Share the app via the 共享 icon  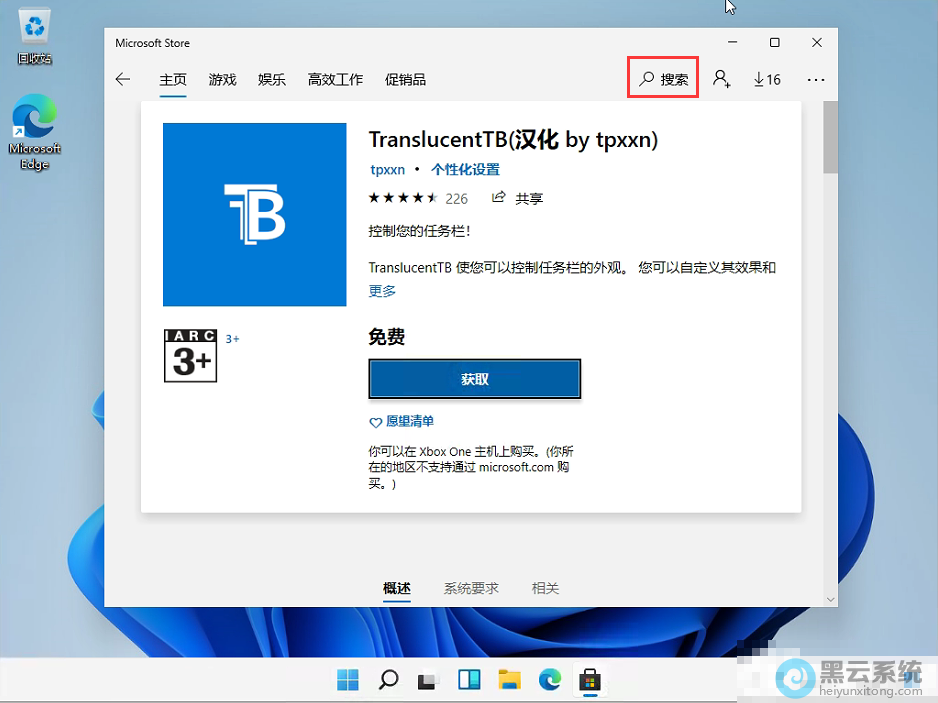(x=517, y=198)
